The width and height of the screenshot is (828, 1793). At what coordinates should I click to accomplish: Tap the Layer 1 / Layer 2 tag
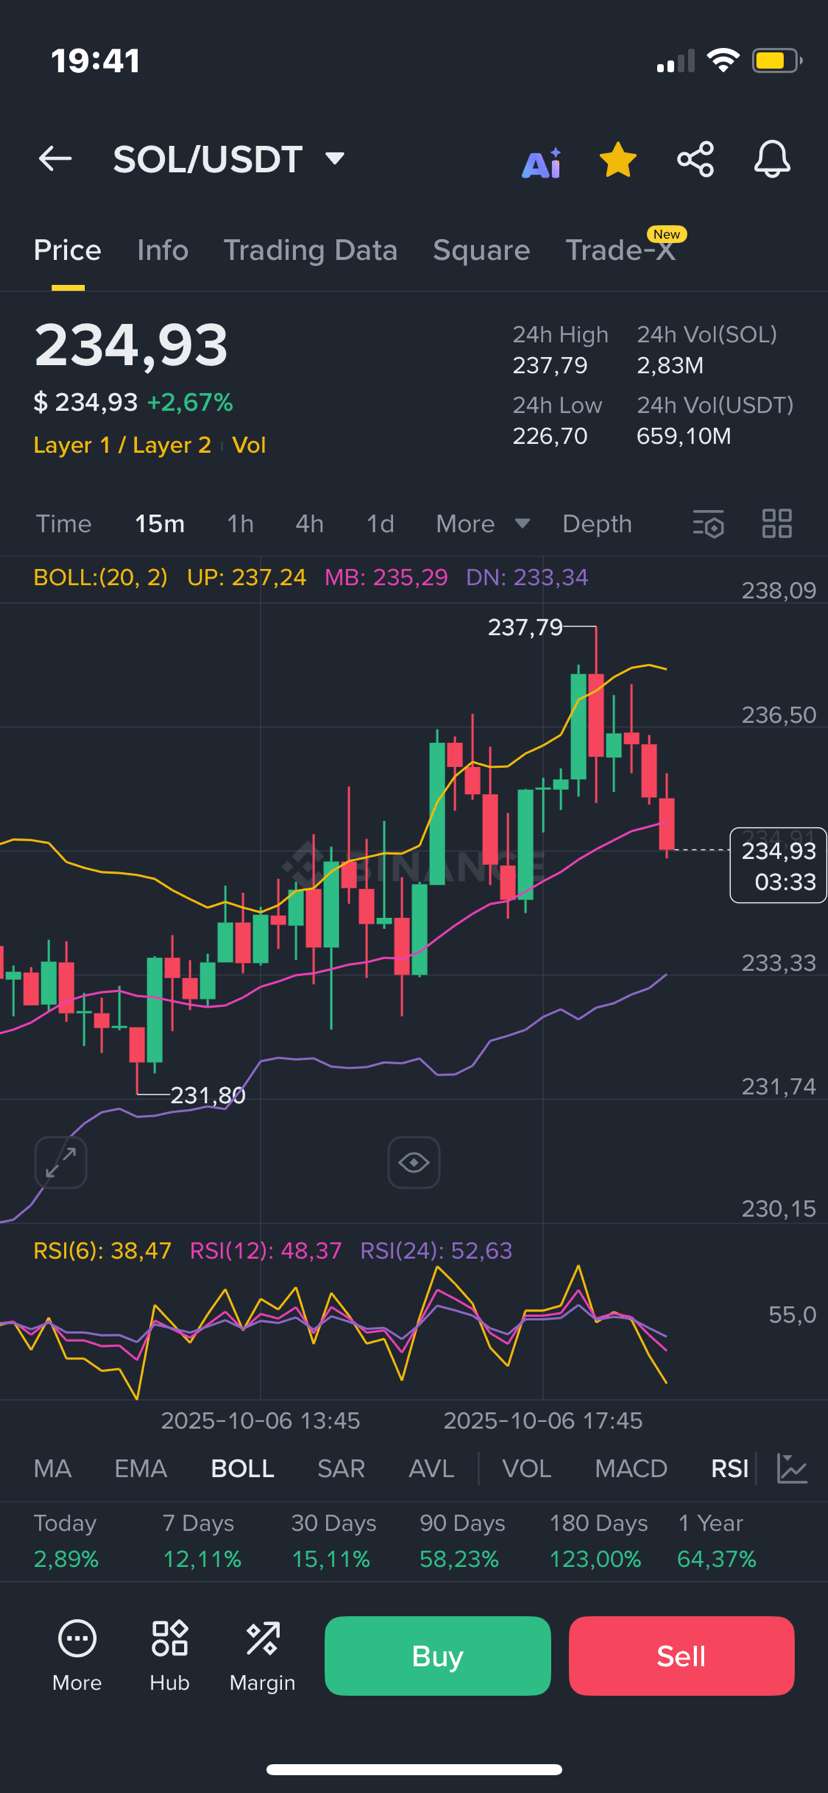pos(122,445)
